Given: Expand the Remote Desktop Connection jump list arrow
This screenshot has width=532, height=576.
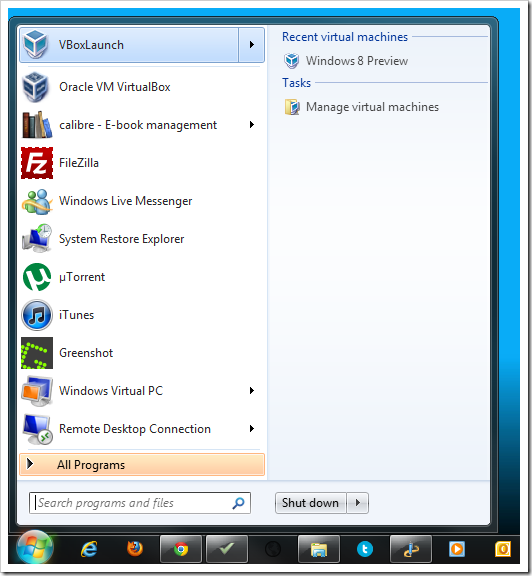Looking at the screenshot, I should (x=252, y=429).
